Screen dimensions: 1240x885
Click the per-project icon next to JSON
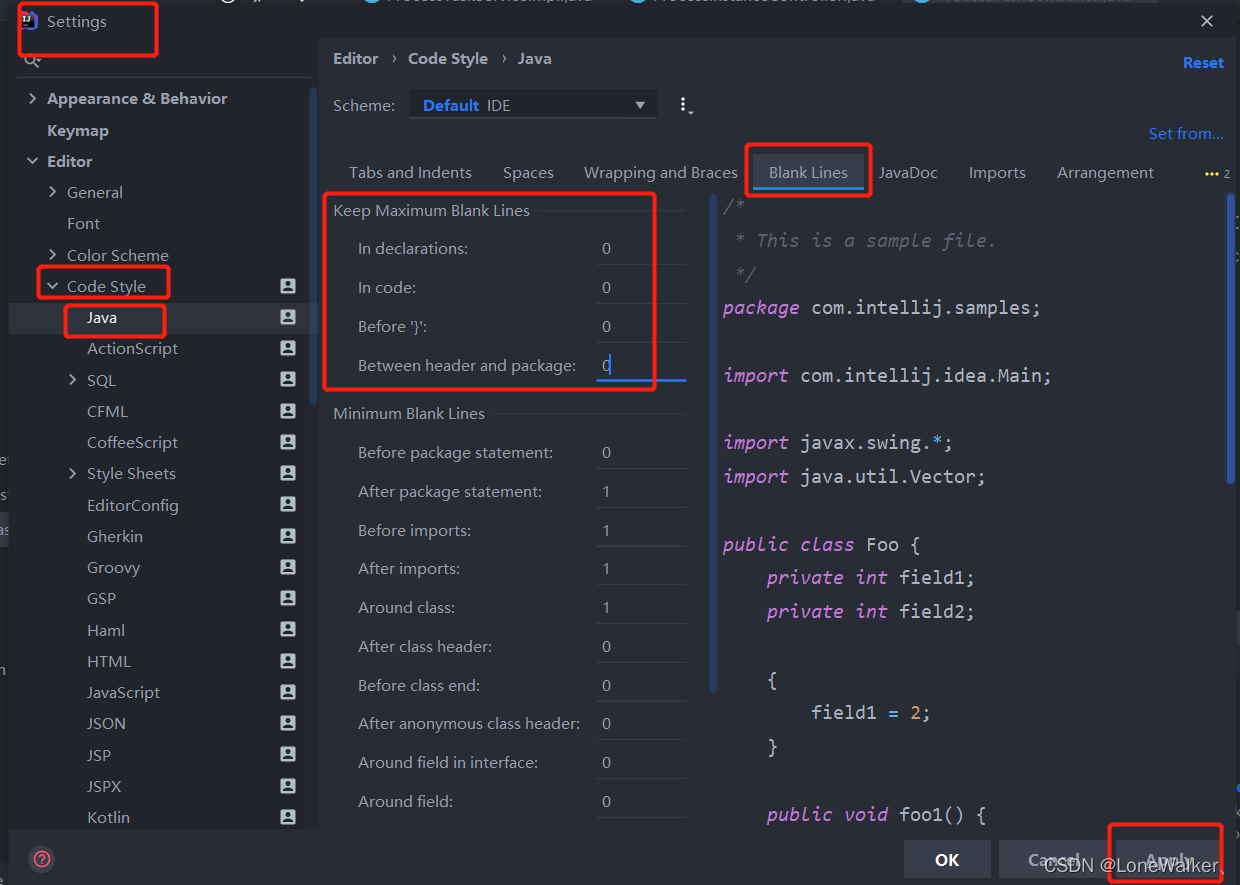[288, 723]
